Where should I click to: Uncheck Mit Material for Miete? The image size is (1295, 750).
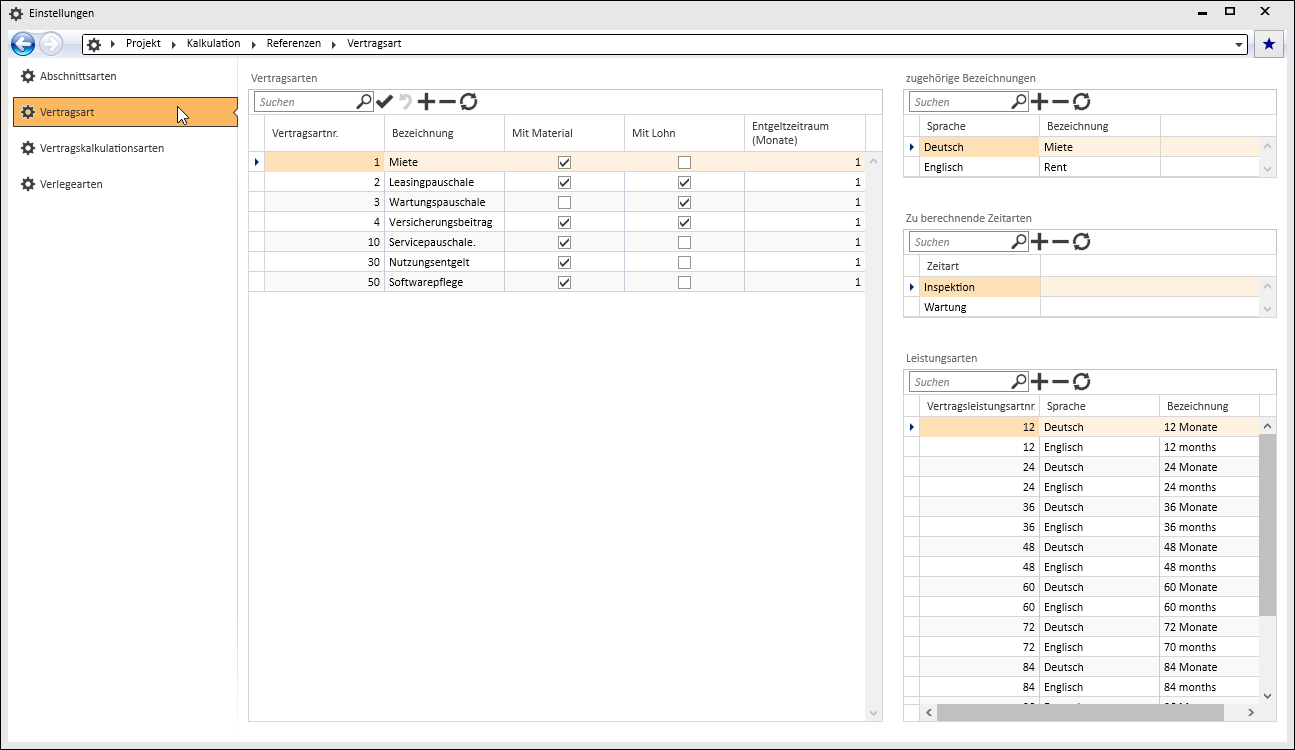tap(564, 162)
